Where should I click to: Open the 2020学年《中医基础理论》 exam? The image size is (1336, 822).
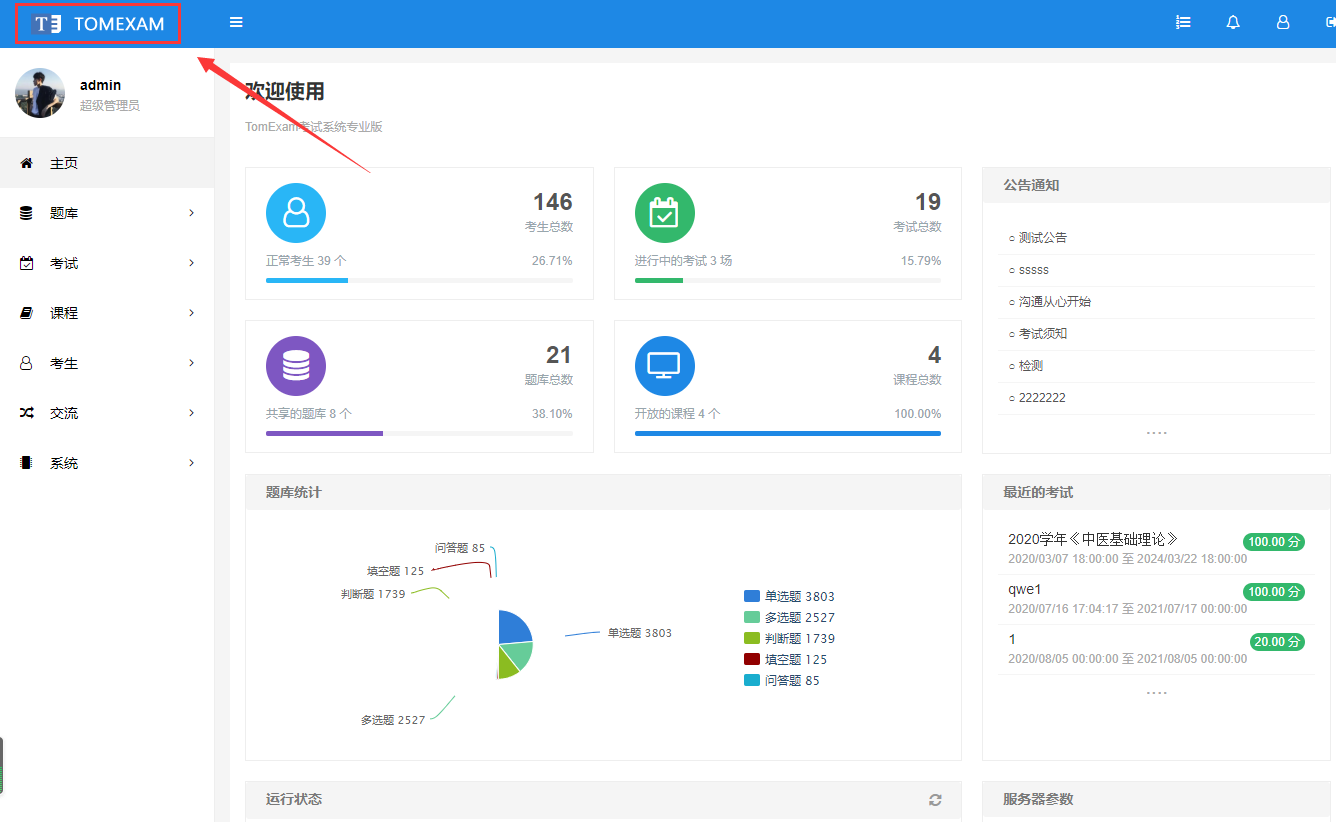click(1093, 539)
